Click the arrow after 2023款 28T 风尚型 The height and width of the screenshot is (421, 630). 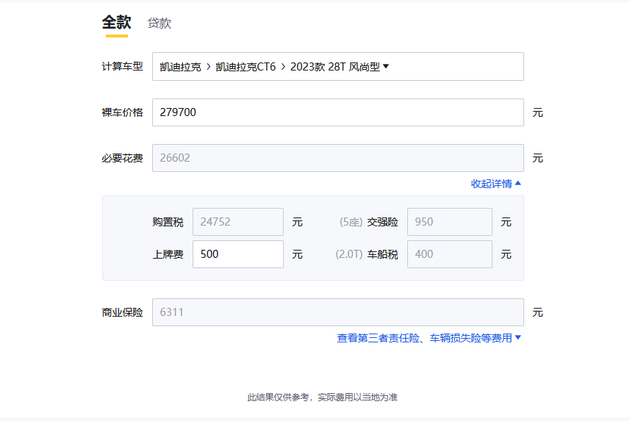point(386,67)
